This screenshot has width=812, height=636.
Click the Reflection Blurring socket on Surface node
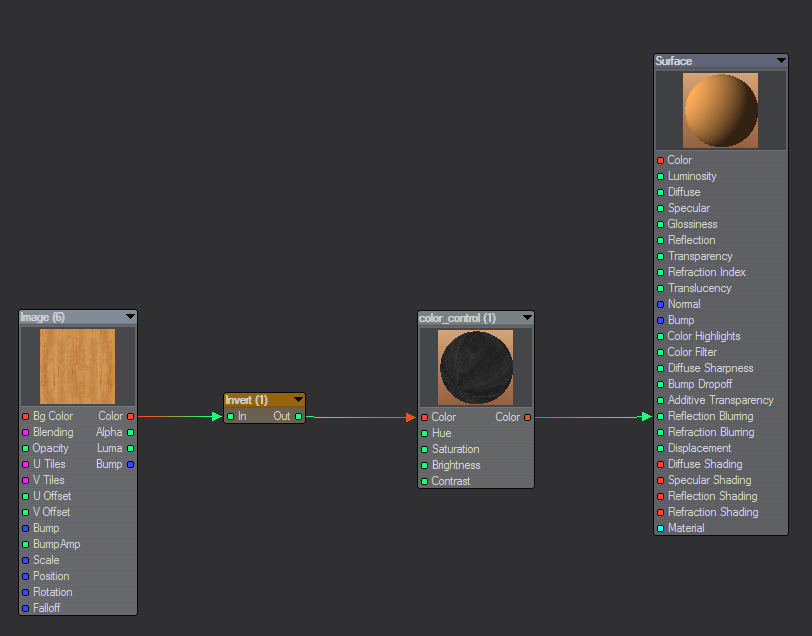pos(660,416)
